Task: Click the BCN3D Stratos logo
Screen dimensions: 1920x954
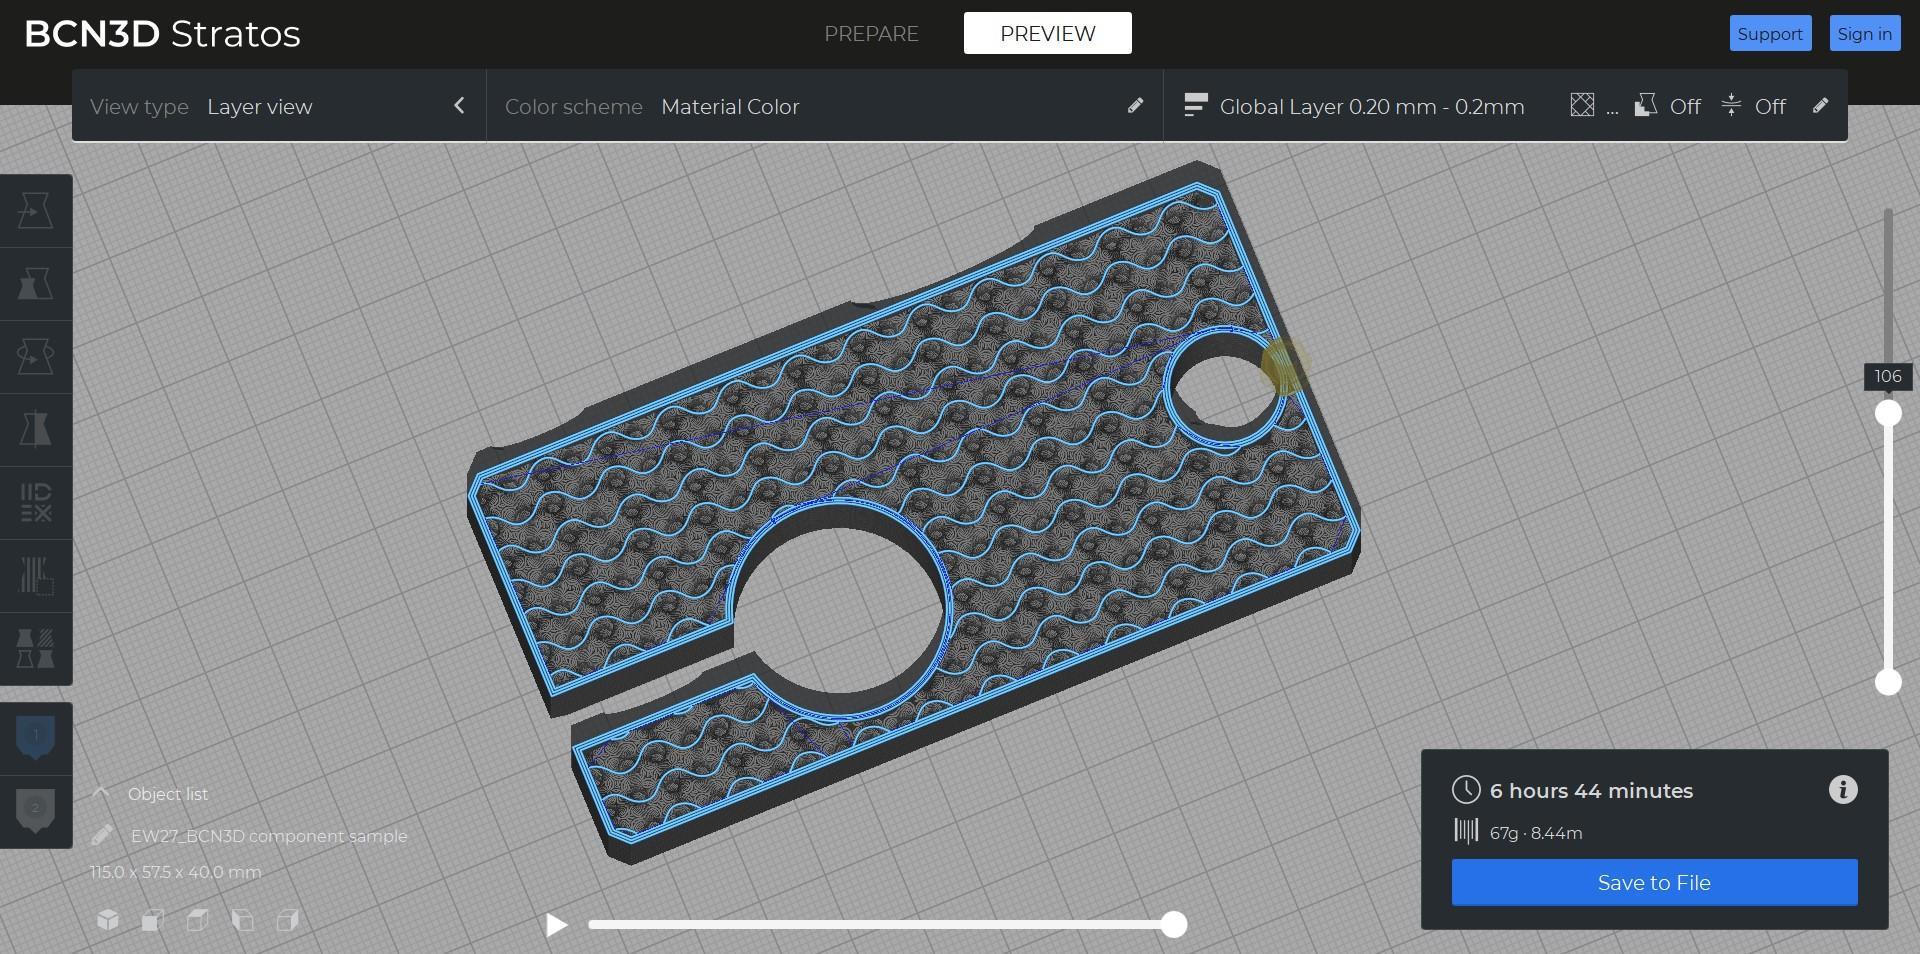Action: [162, 34]
